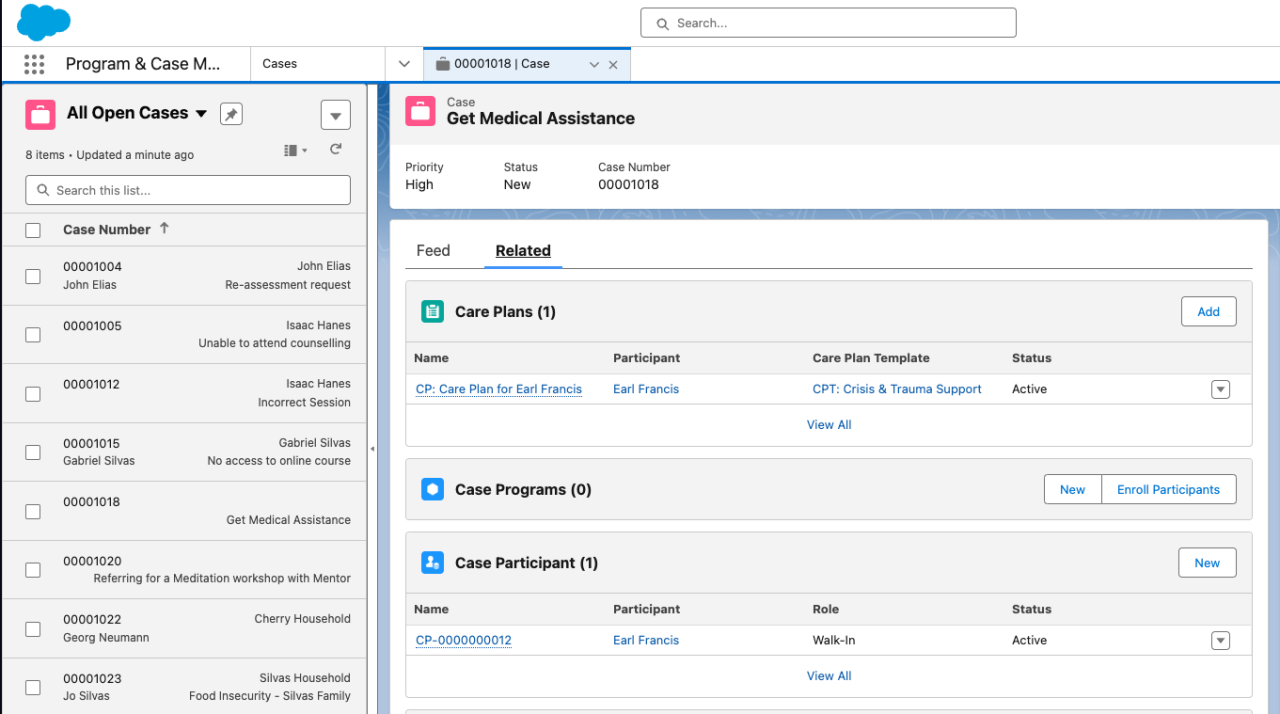
Task: Open Earl Francis link in Care Plans
Action: [646, 390]
